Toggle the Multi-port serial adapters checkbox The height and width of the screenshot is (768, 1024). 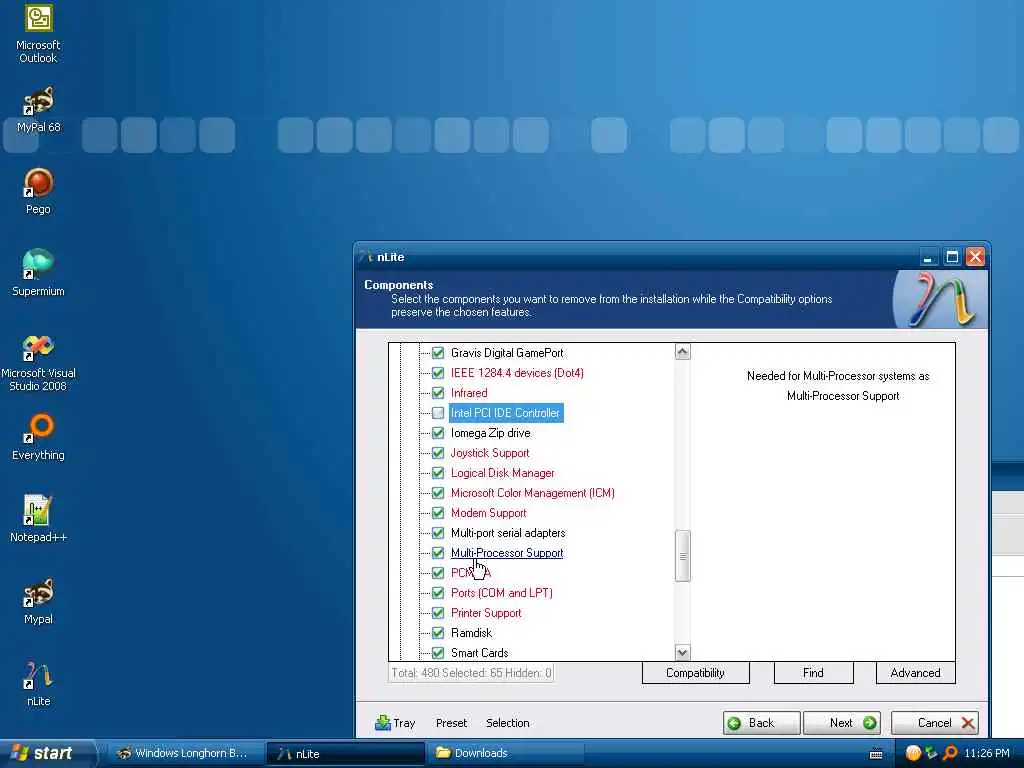pyautogui.click(x=438, y=533)
